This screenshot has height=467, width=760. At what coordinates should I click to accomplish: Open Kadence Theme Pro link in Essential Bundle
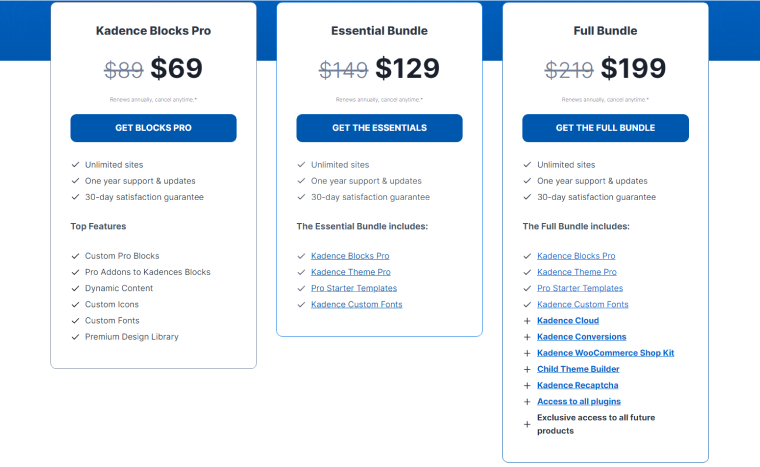(350, 272)
